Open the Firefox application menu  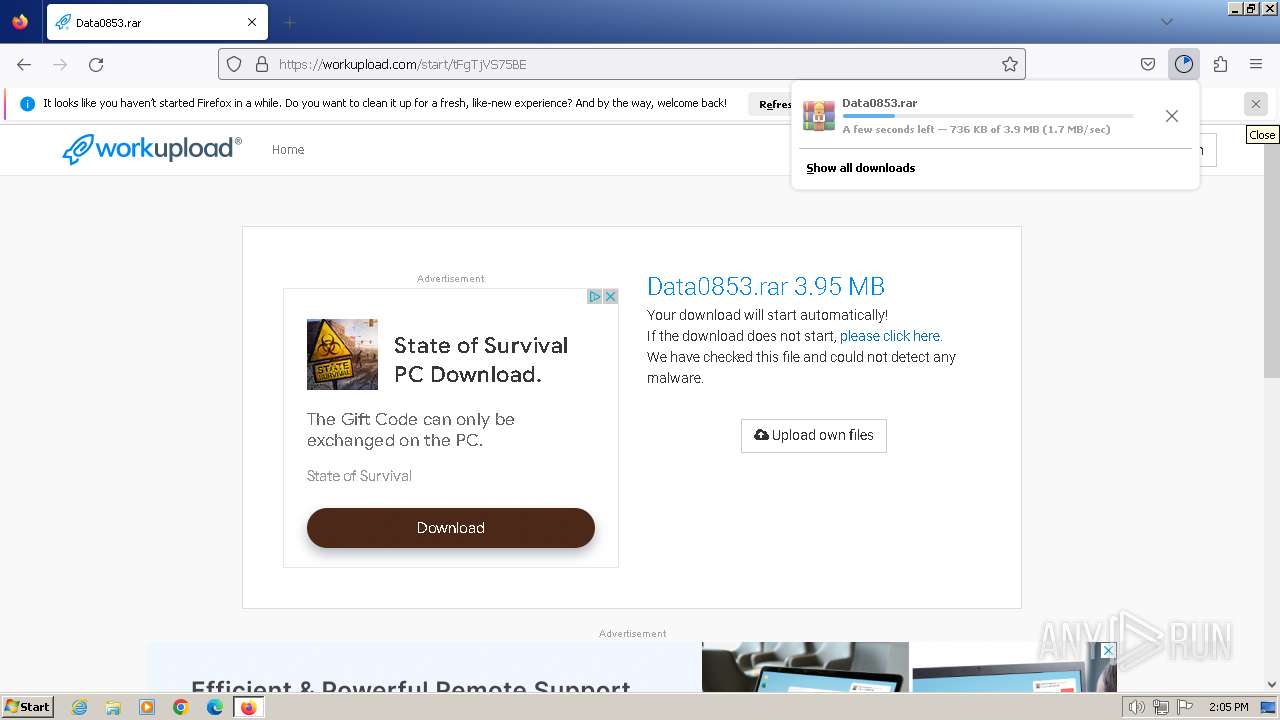(x=1256, y=64)
